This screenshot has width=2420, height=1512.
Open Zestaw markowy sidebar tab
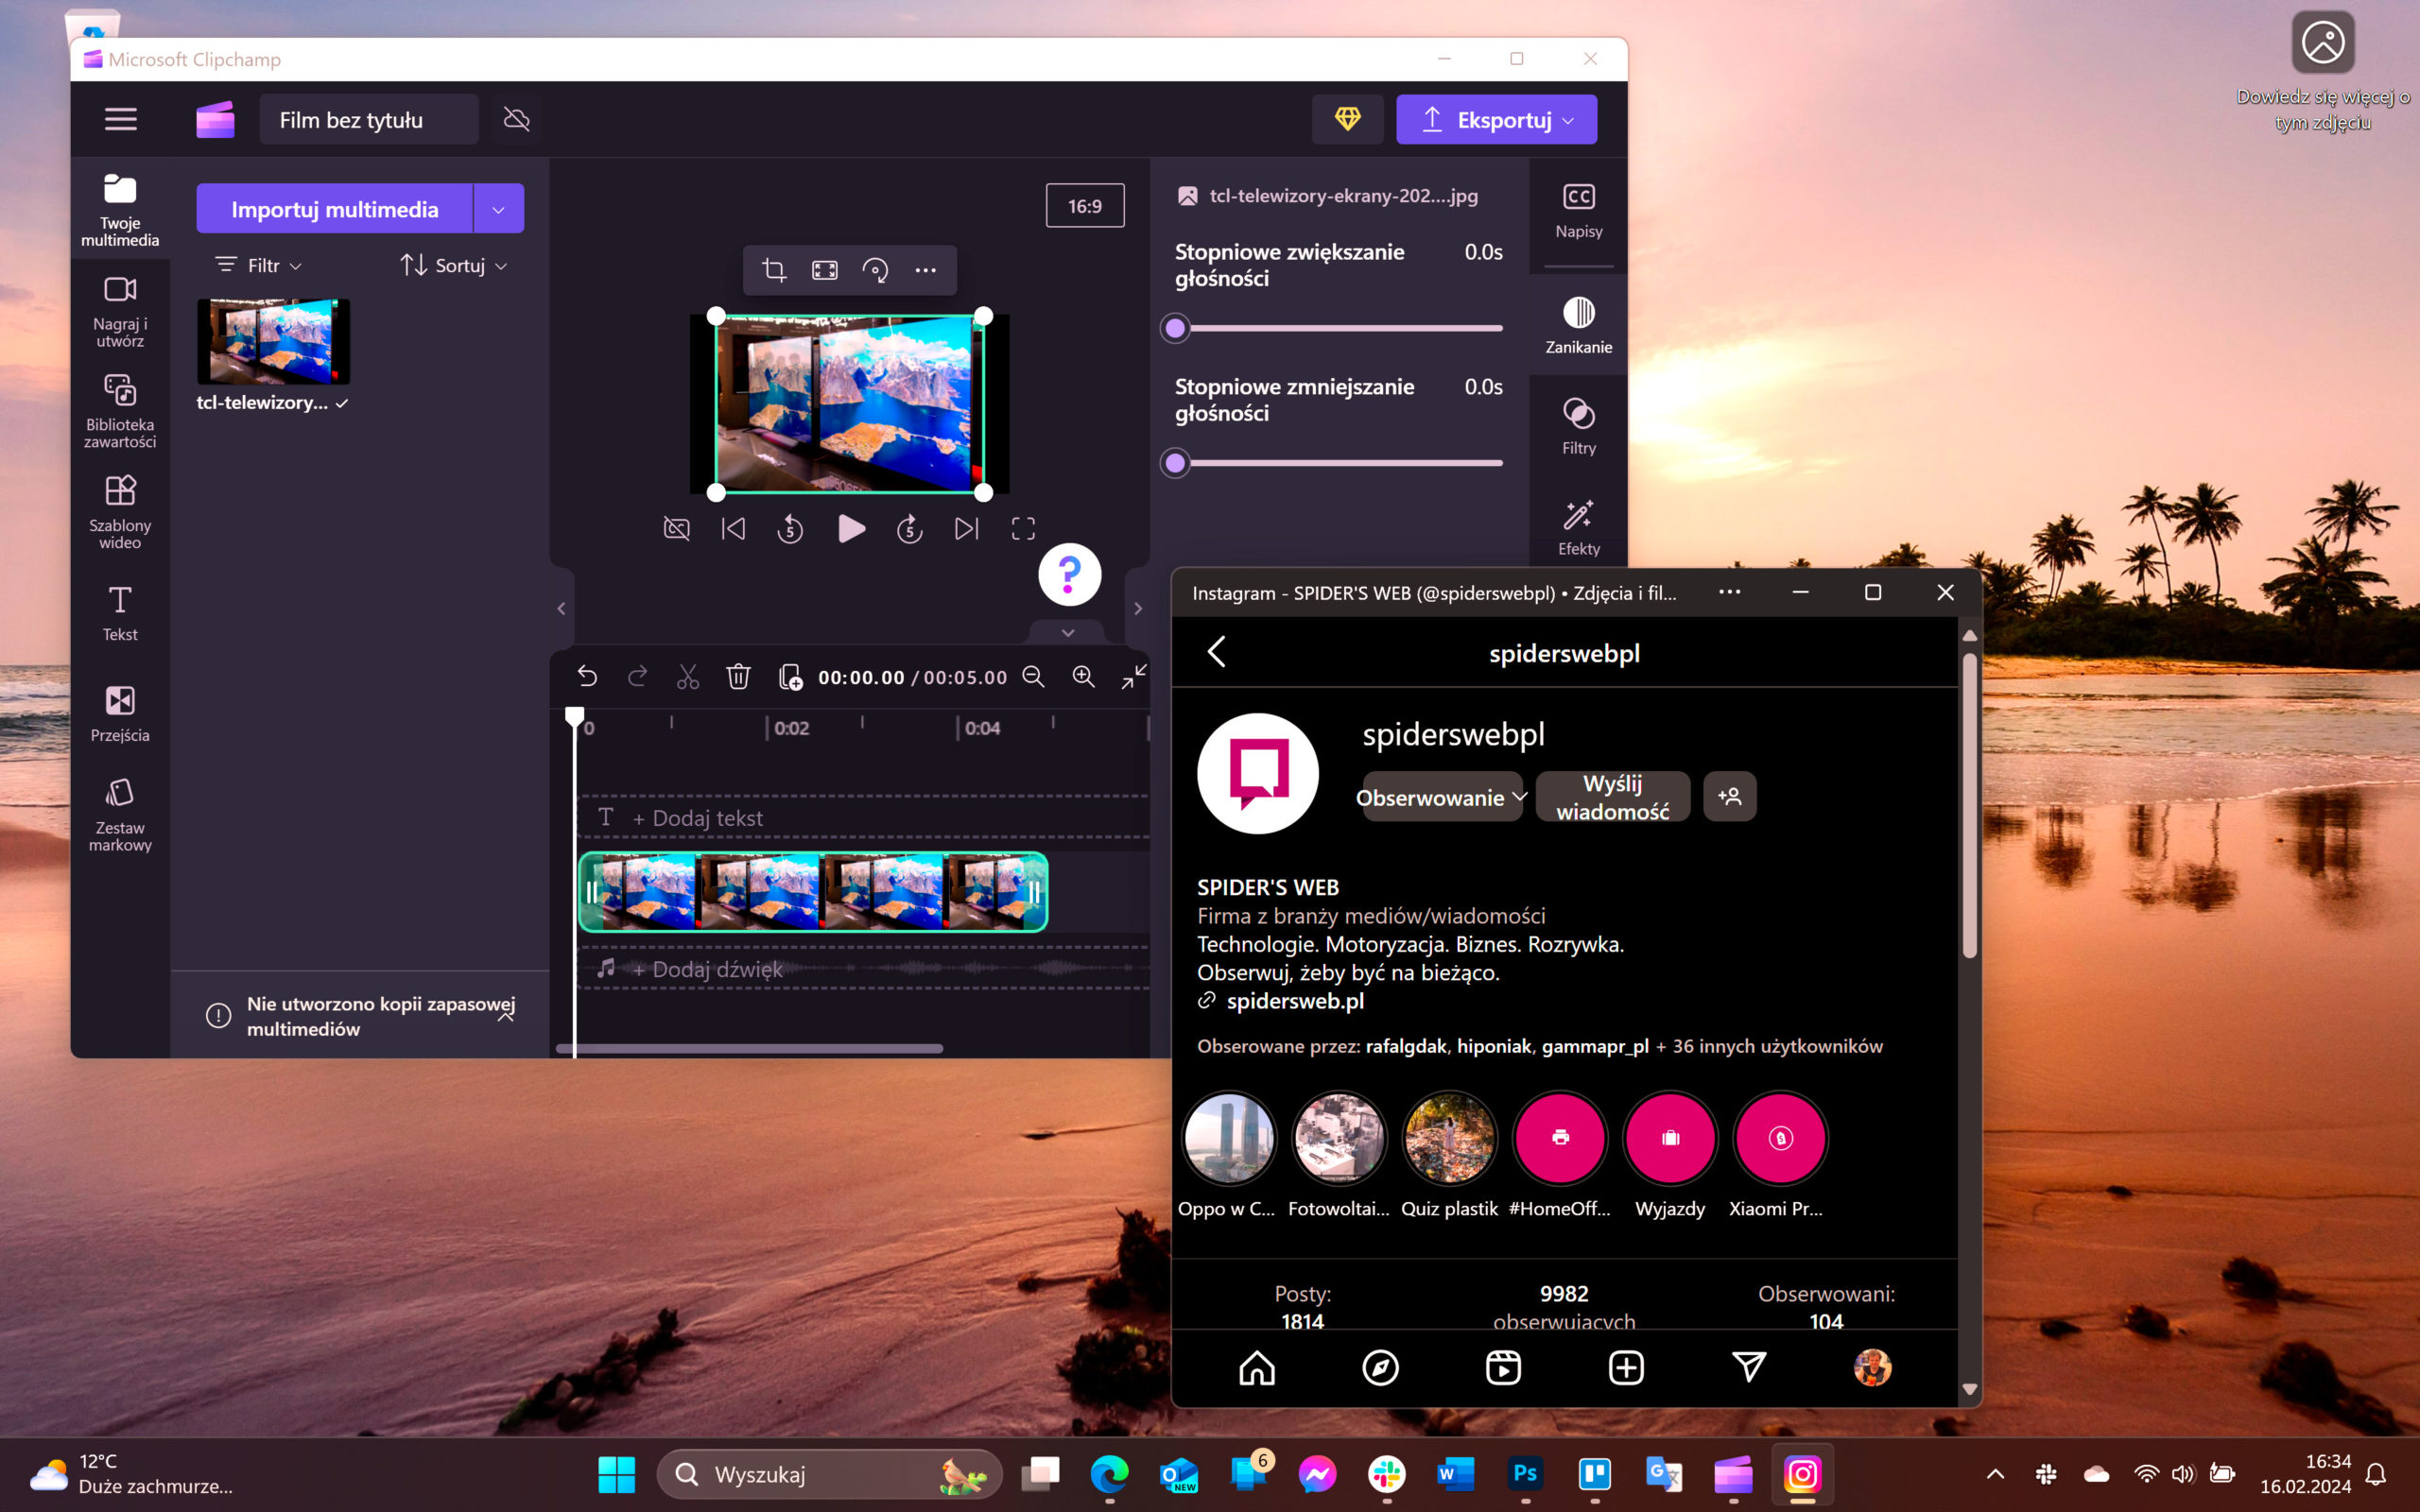(120, 815)
